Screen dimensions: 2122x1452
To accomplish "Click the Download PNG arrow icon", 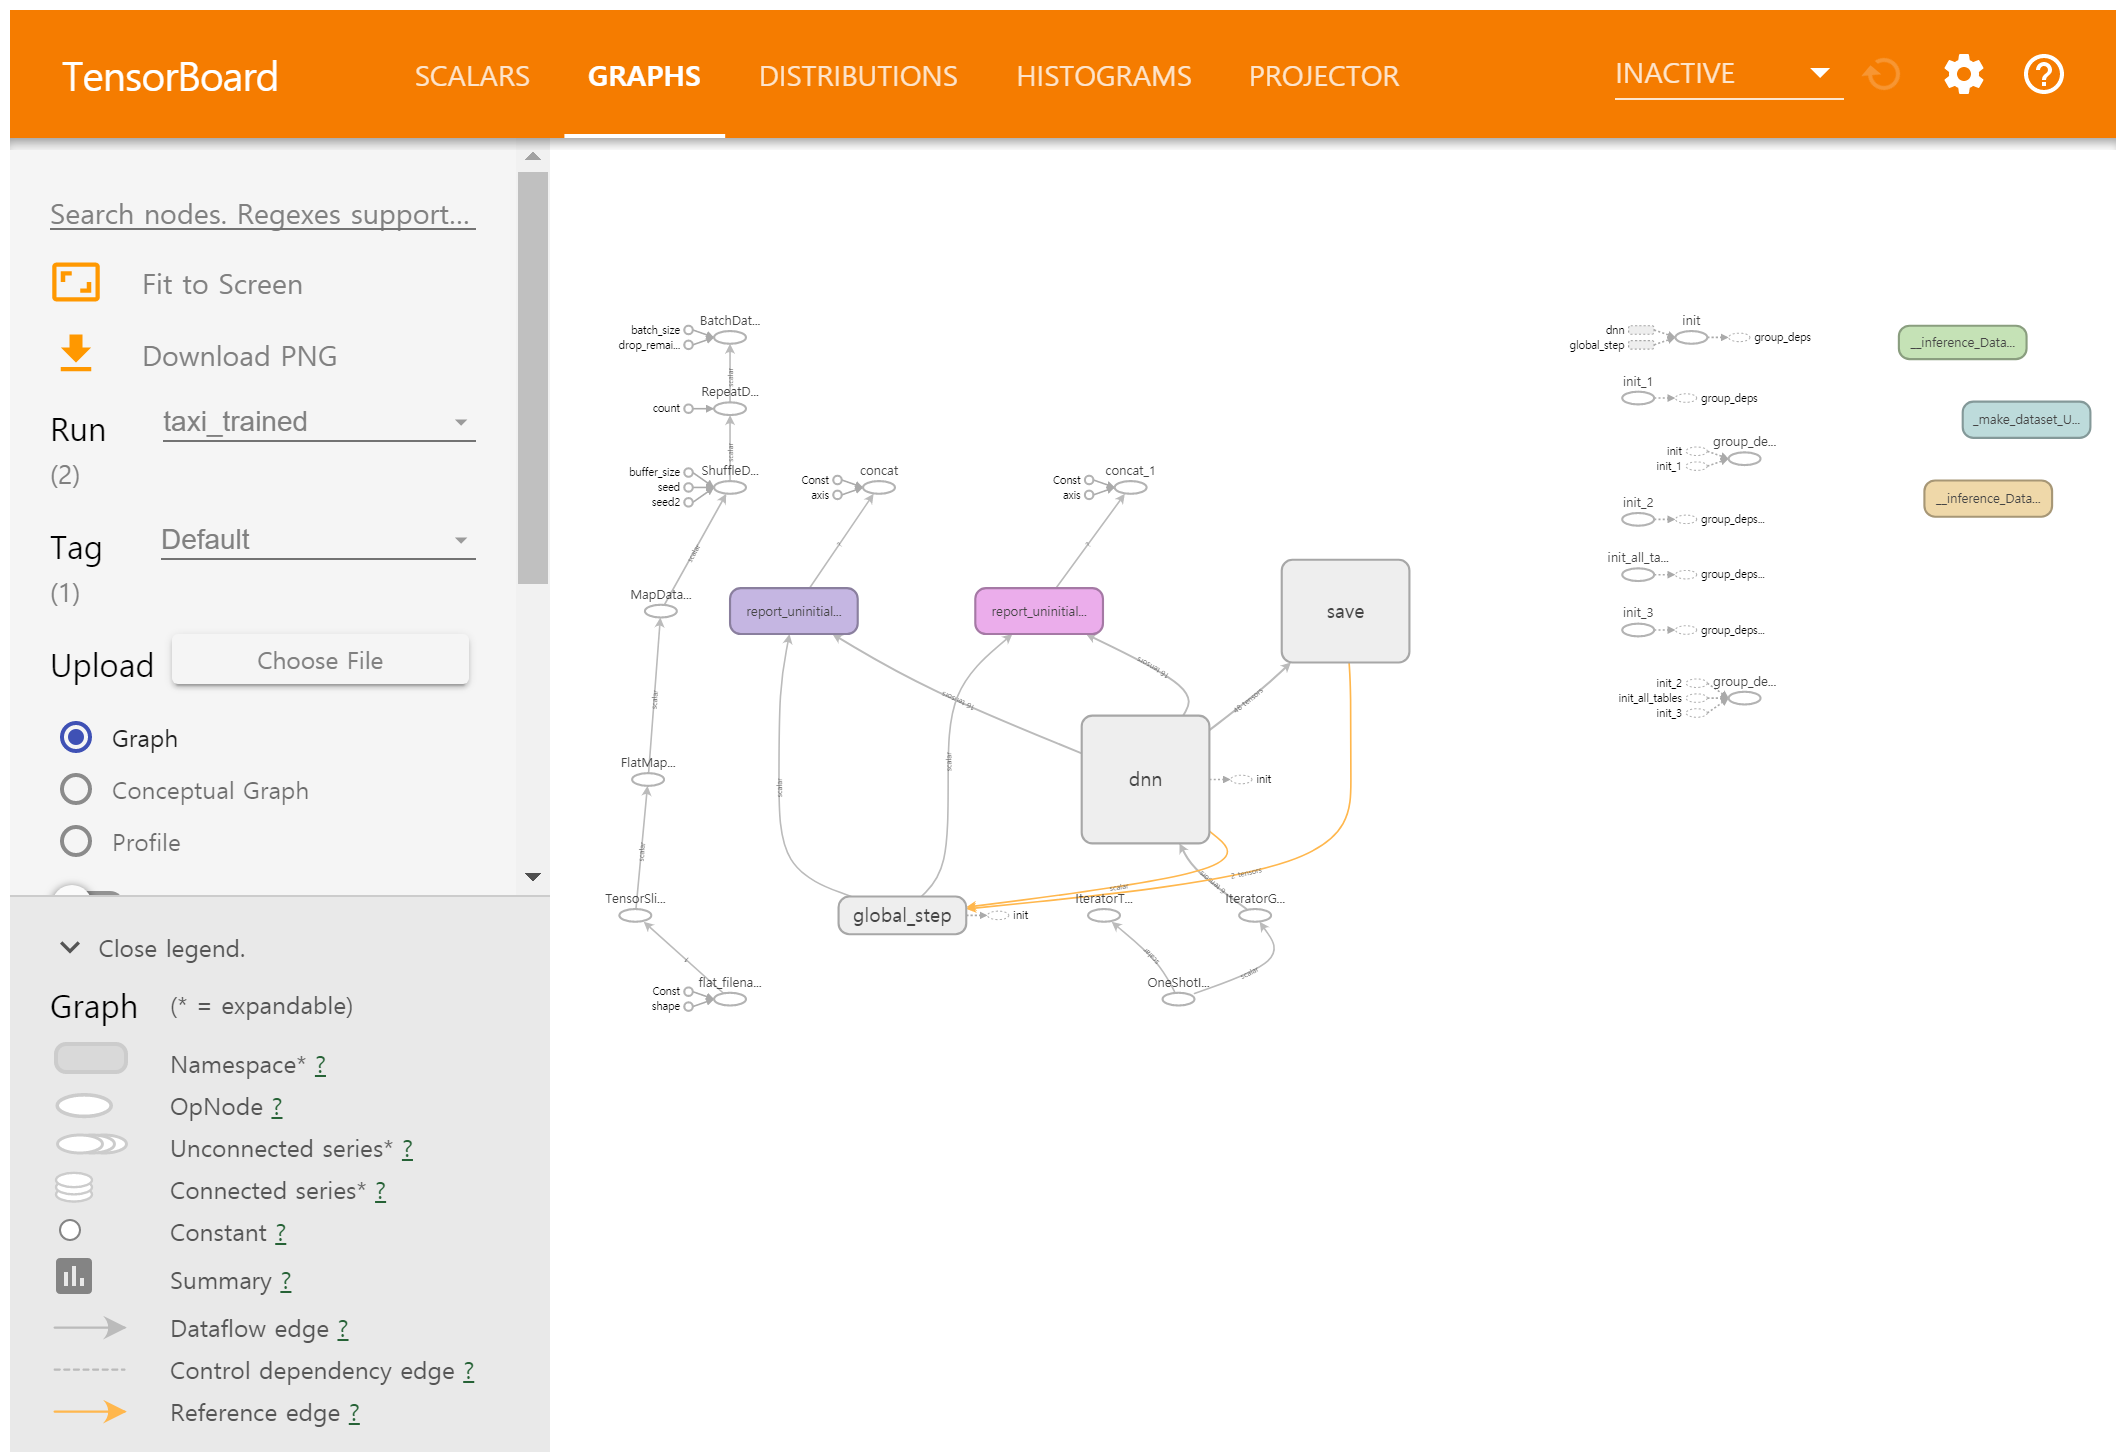I will [76, 354].
